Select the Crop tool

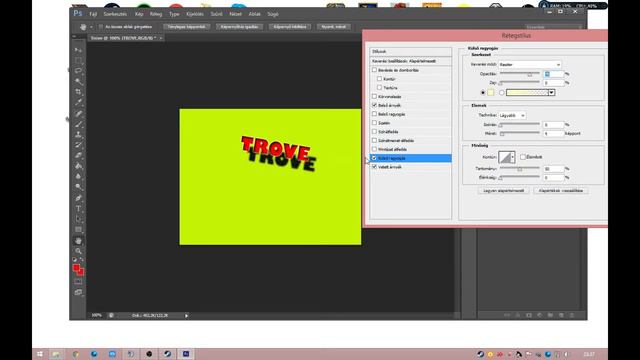click(78, 92)
